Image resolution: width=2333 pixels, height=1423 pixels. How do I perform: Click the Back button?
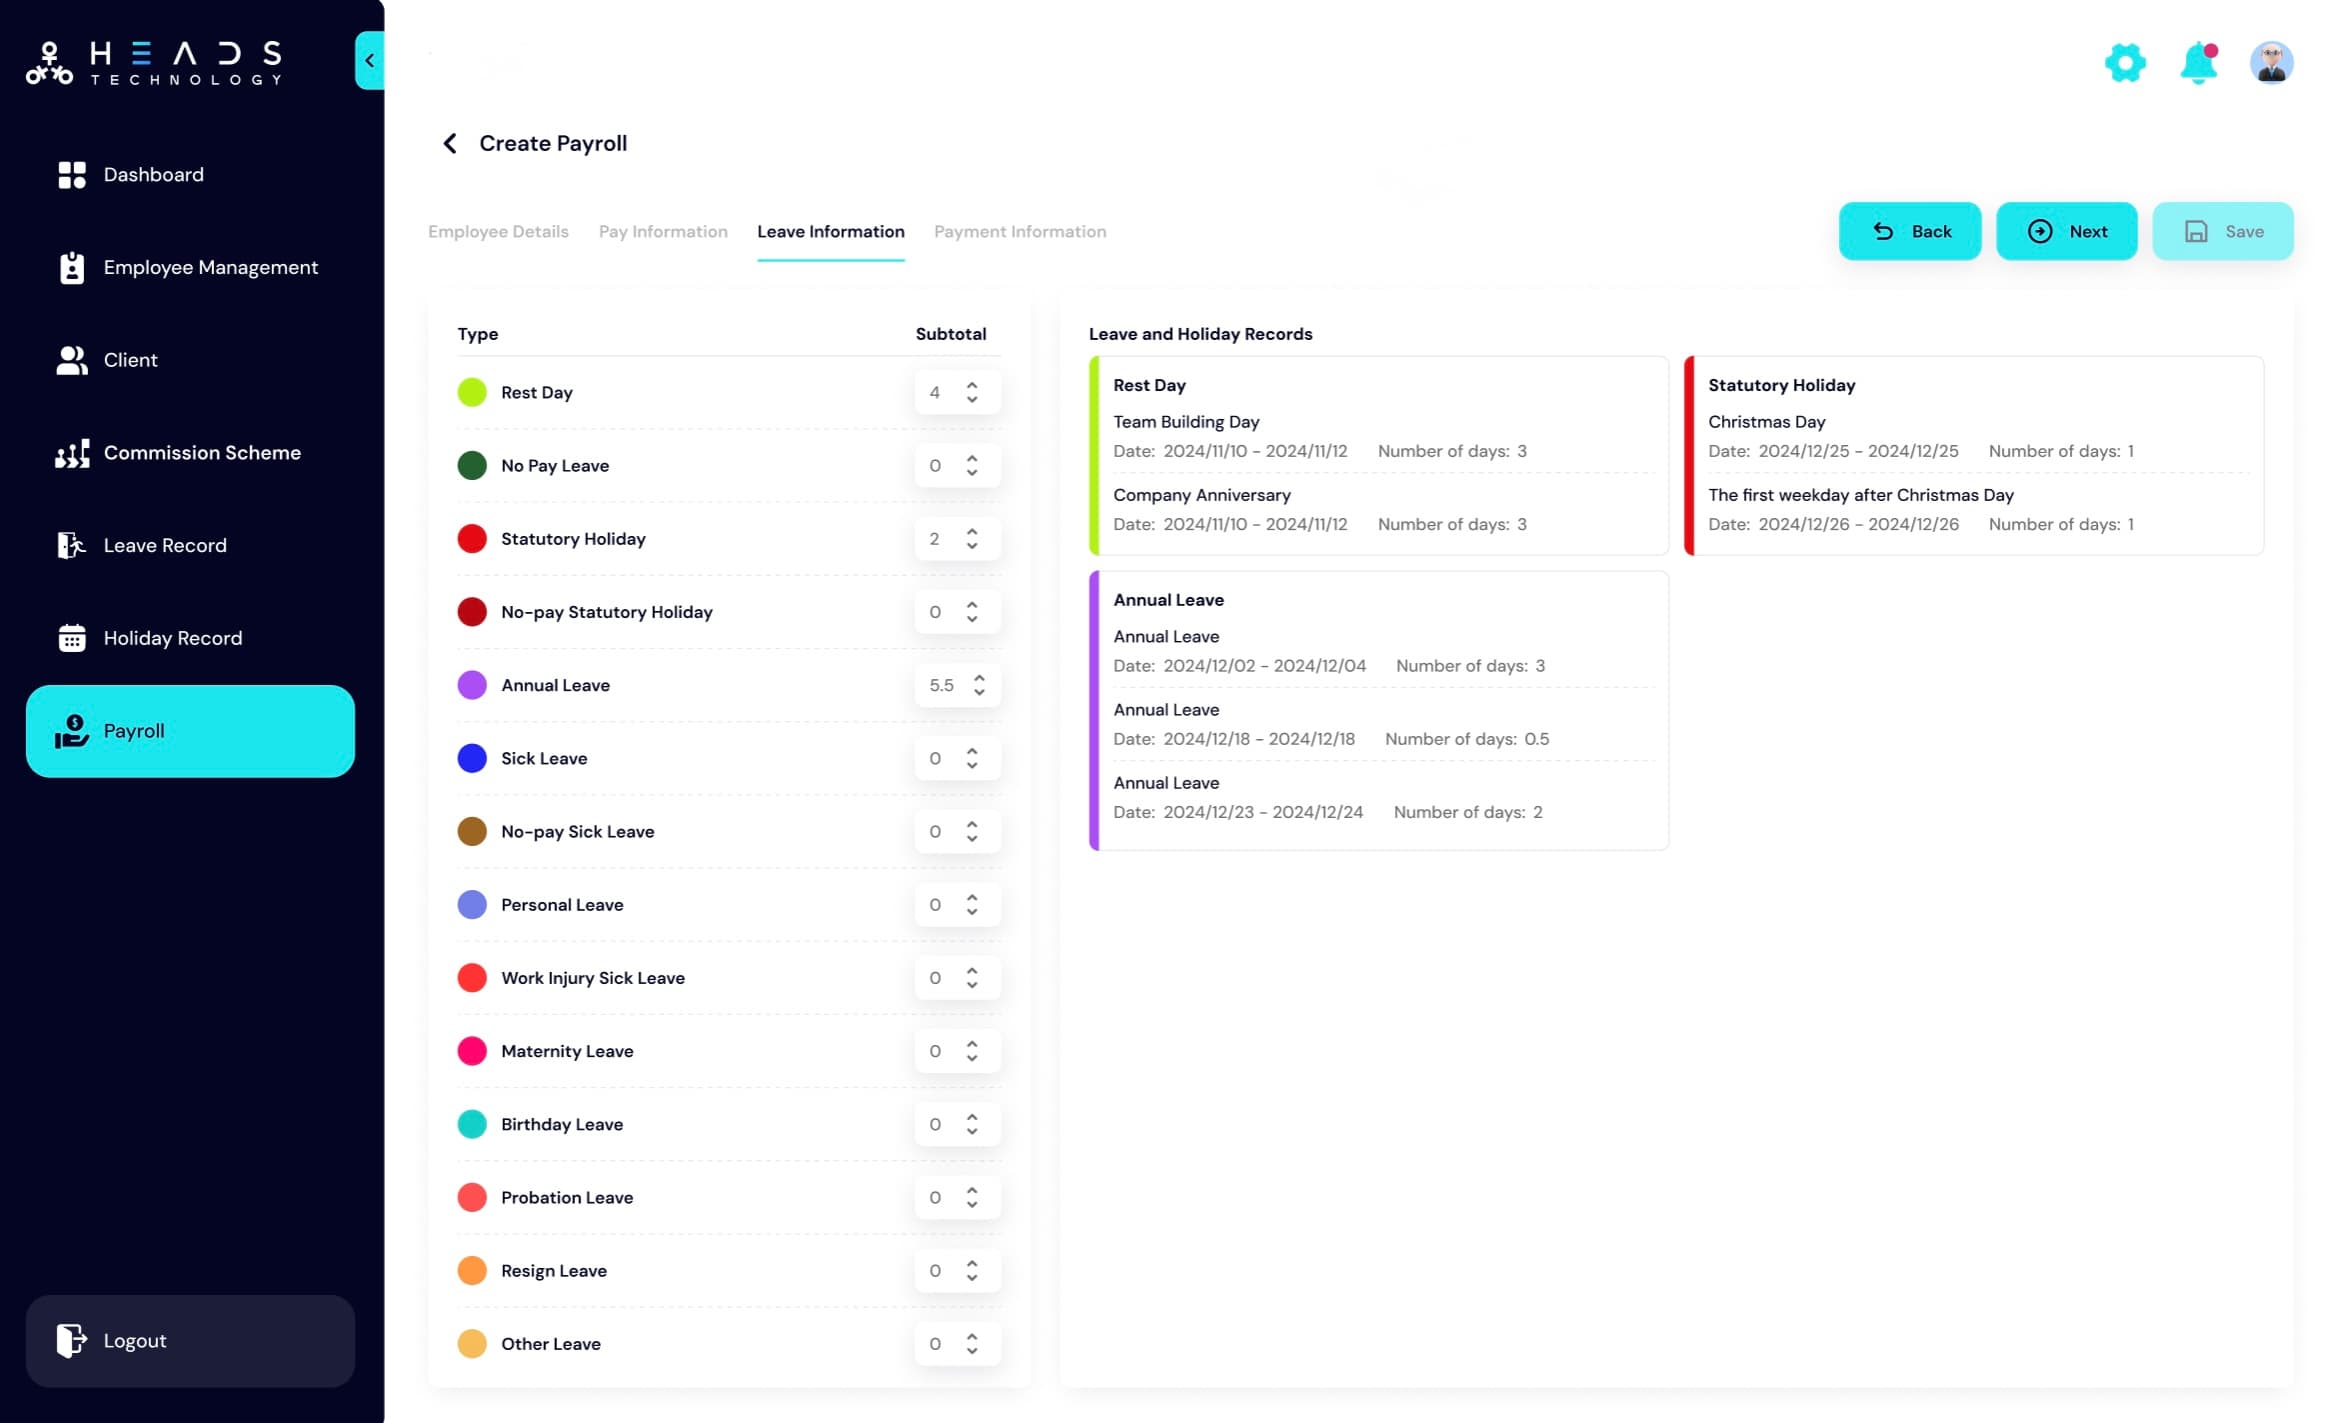click(x=1909, y=231)
